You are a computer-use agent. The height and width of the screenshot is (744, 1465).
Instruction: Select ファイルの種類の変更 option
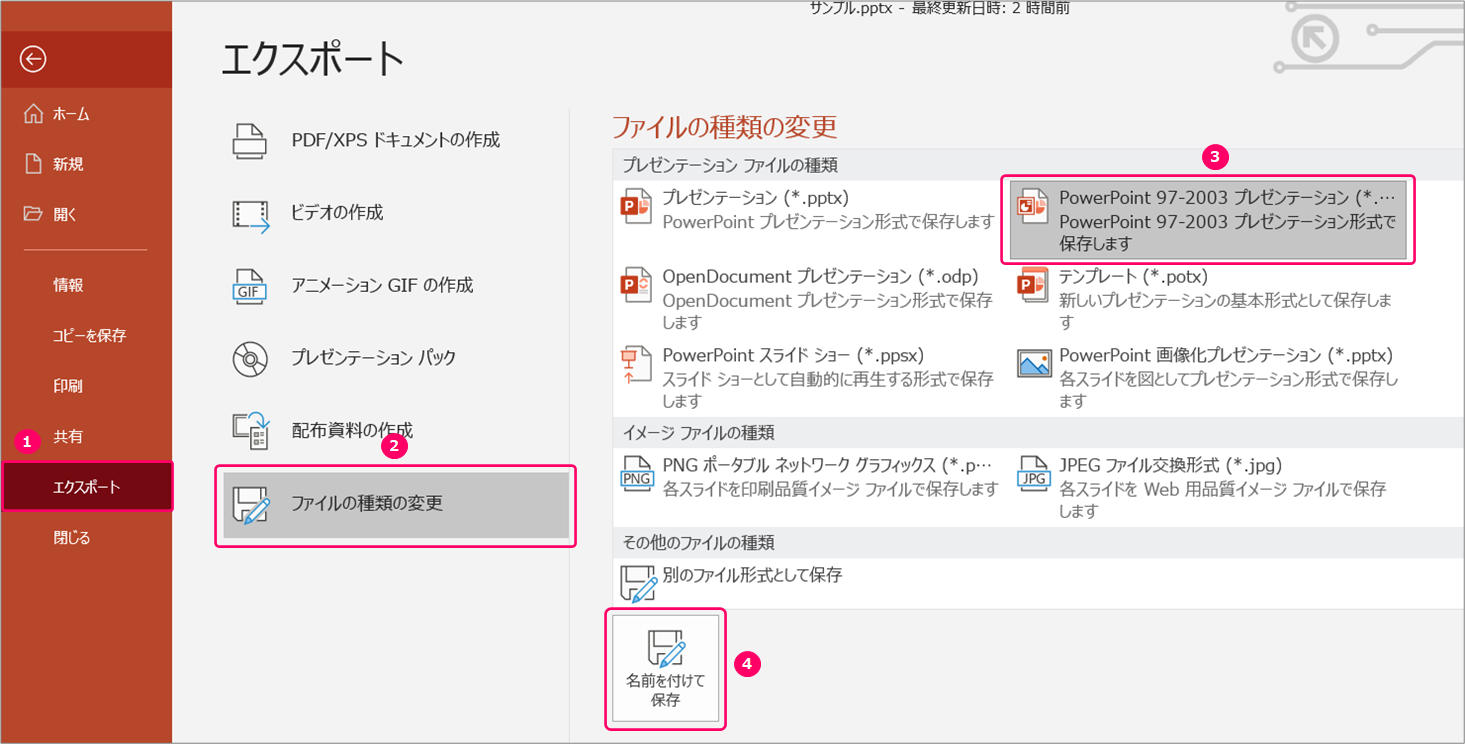396,504
